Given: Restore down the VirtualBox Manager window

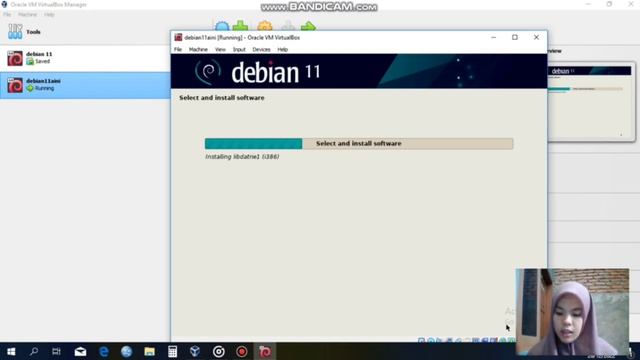Looking at the screenshot, I should 609,4.
